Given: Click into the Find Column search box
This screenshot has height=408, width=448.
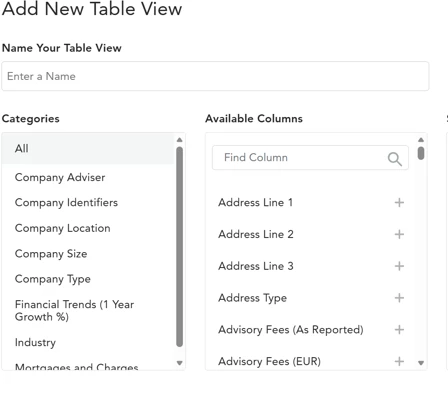Looking at the screenshot, I should [x=310, y=157].
